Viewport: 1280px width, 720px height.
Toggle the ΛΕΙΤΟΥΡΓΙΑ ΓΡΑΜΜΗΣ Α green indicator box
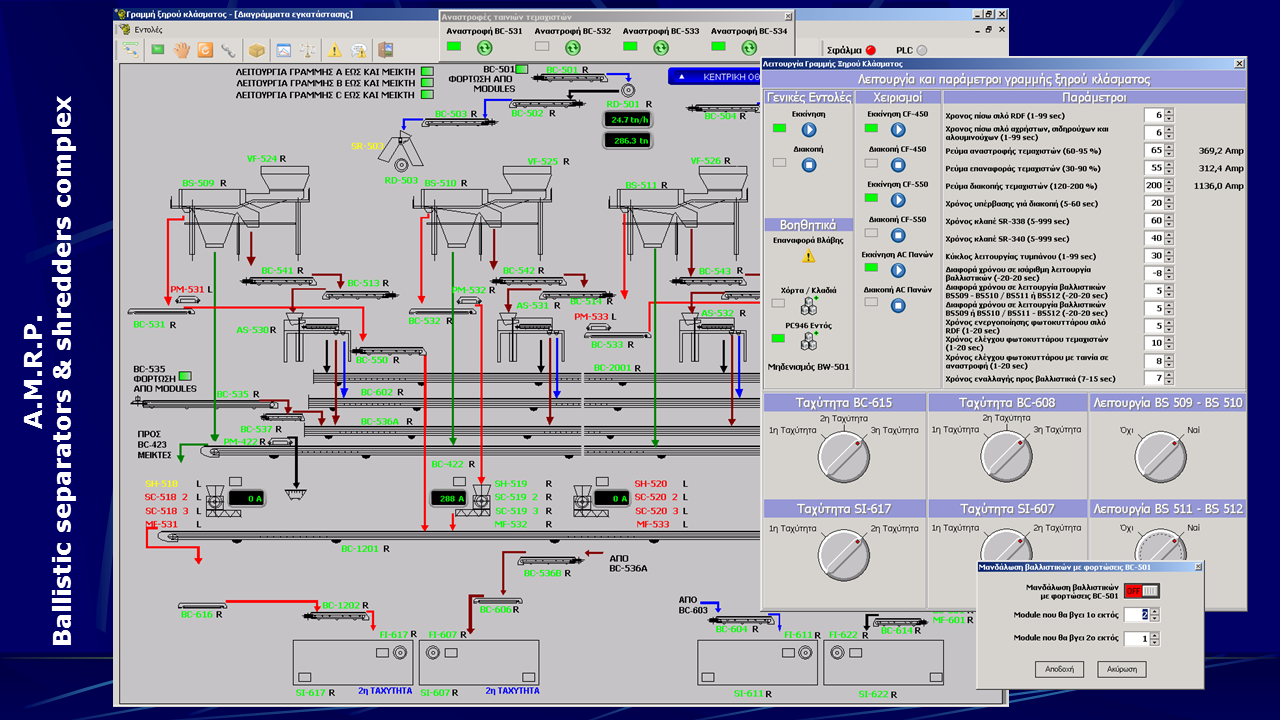(x=427, y=72)
